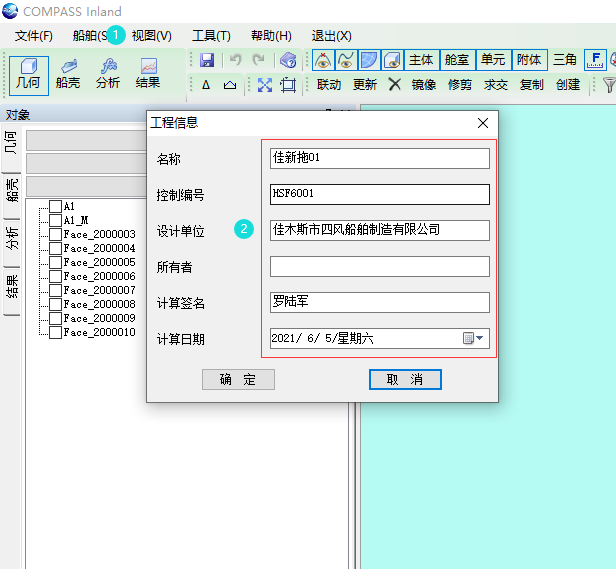Open the 船舶(S) menu
The image size is (616, 569).
point(91,36)
